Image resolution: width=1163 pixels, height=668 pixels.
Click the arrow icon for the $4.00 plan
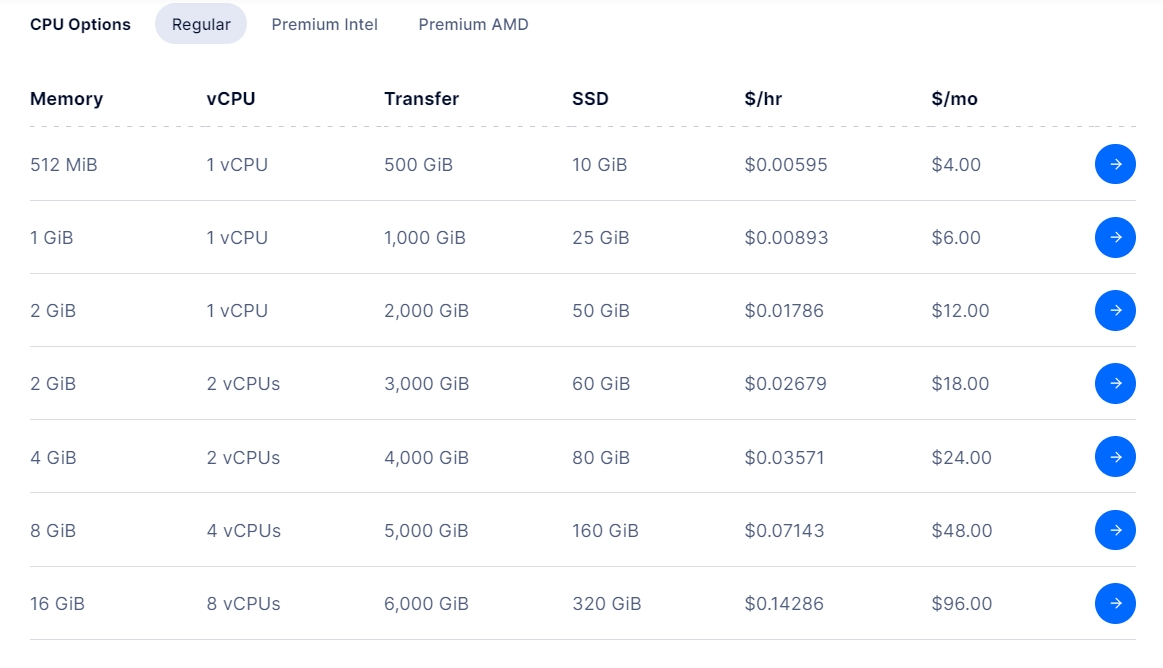[x=1115, y=164]
